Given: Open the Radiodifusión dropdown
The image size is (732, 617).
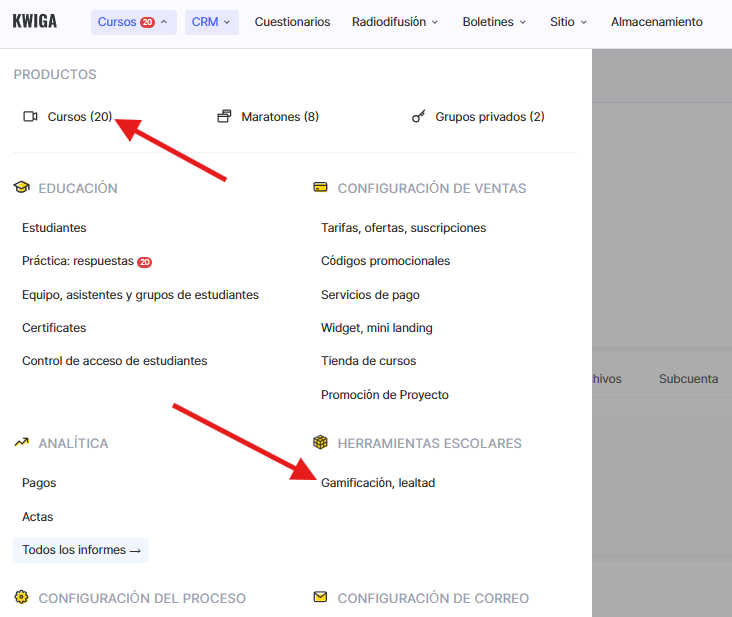Looking at the screenshot, I should [394, 22].
